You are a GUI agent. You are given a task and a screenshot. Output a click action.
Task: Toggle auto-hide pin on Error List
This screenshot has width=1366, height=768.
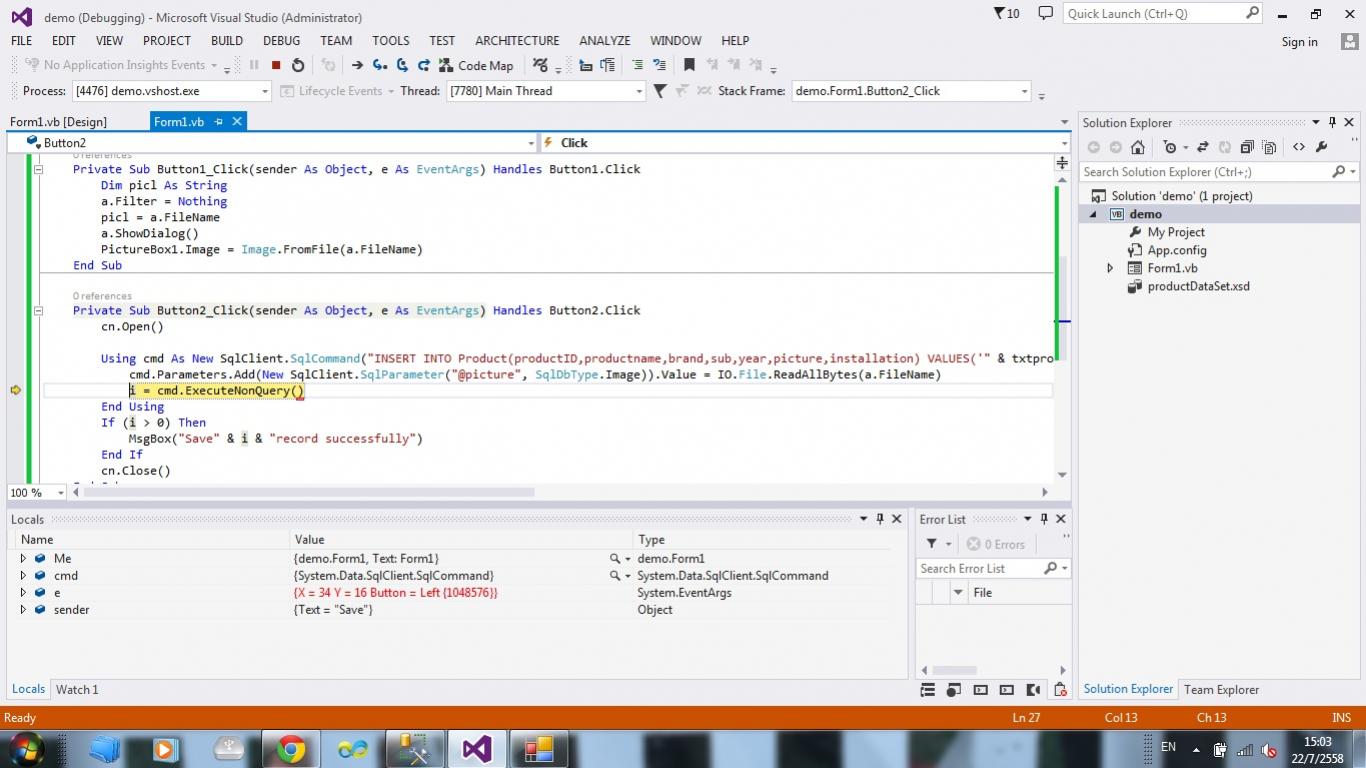point(1044,519)
